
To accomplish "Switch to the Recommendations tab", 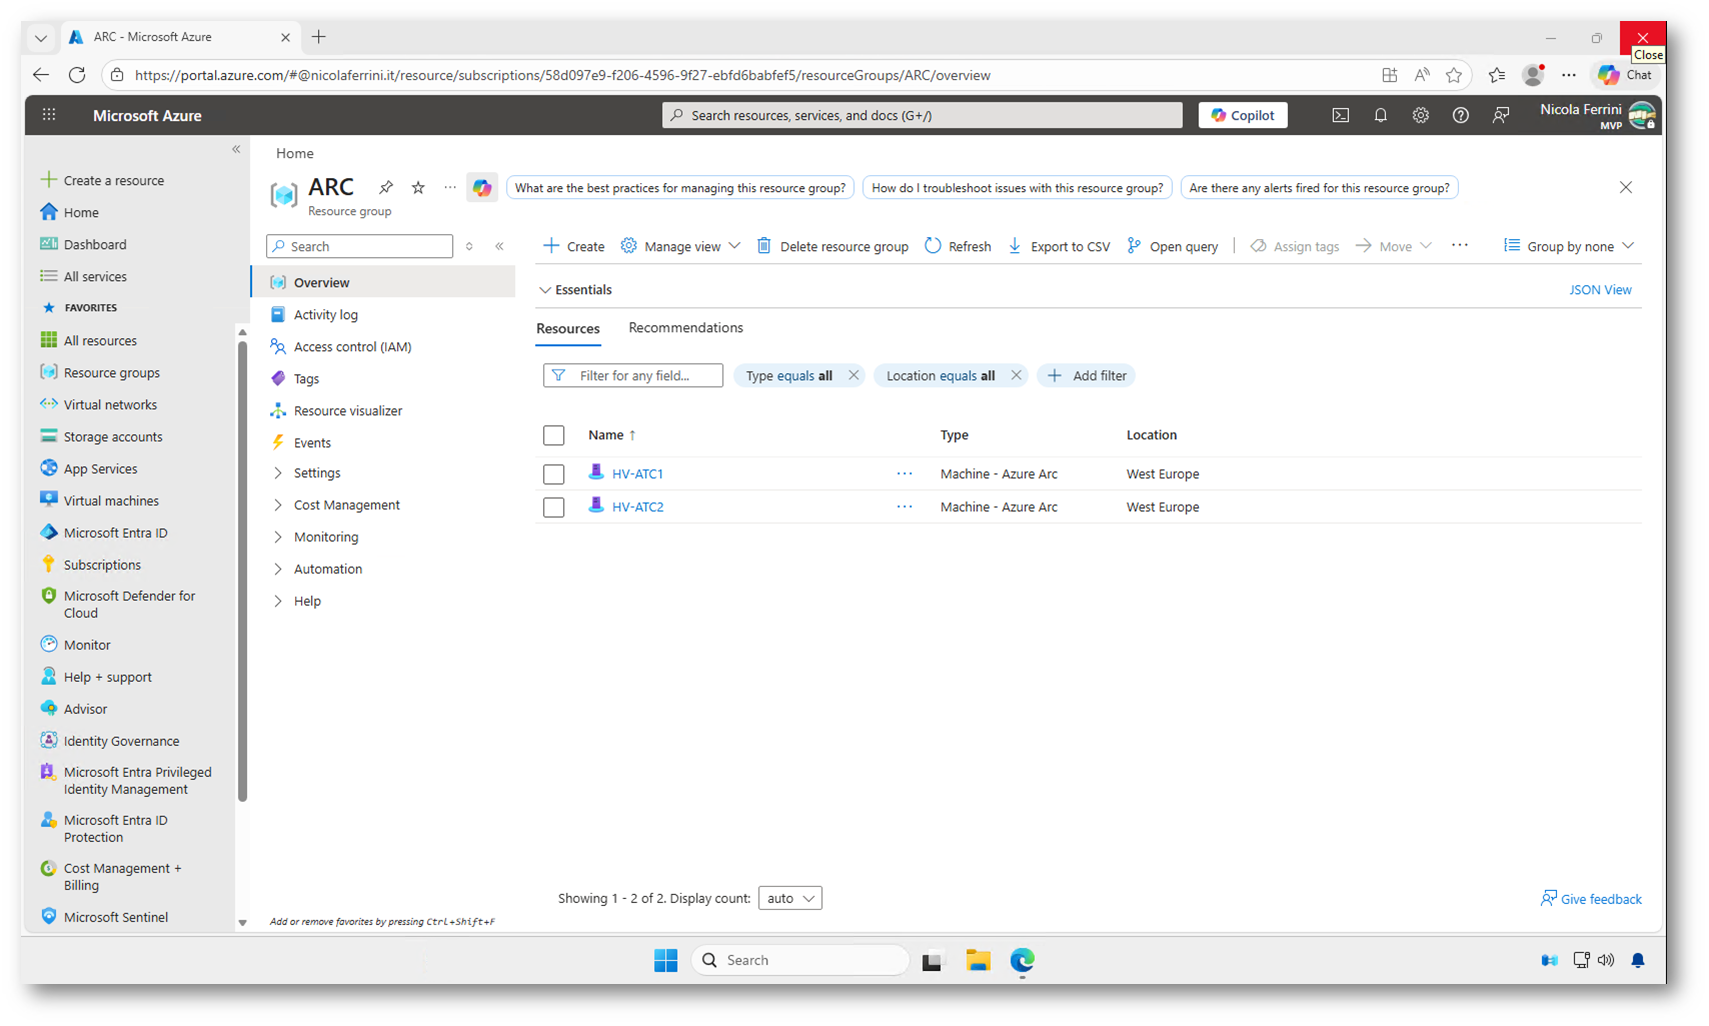I will 685,328.
